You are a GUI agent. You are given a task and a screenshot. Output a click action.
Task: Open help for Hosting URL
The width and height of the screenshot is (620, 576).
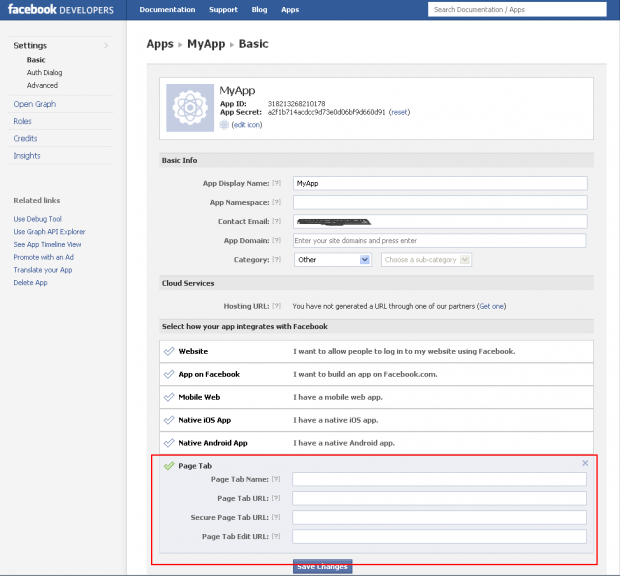[x=276, y=306]
